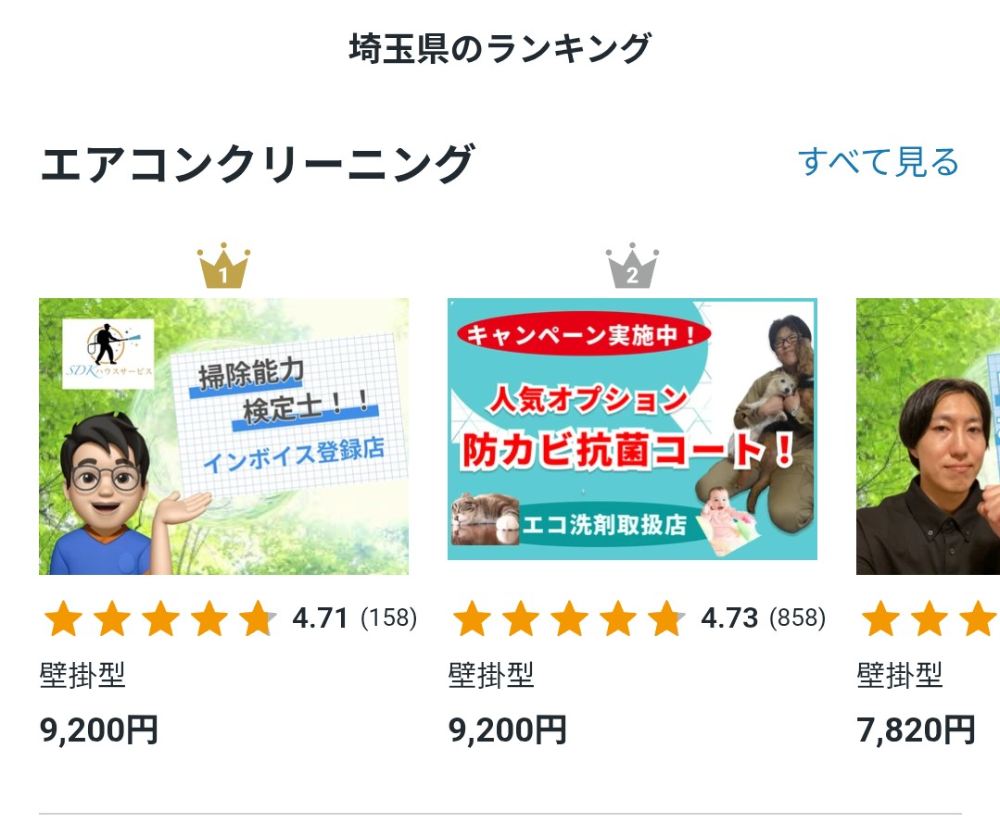Image resolution: width=1000 pixels, height=827 pixels.
Task: Click the second listing's 9,200円 price
Action: 507,730
